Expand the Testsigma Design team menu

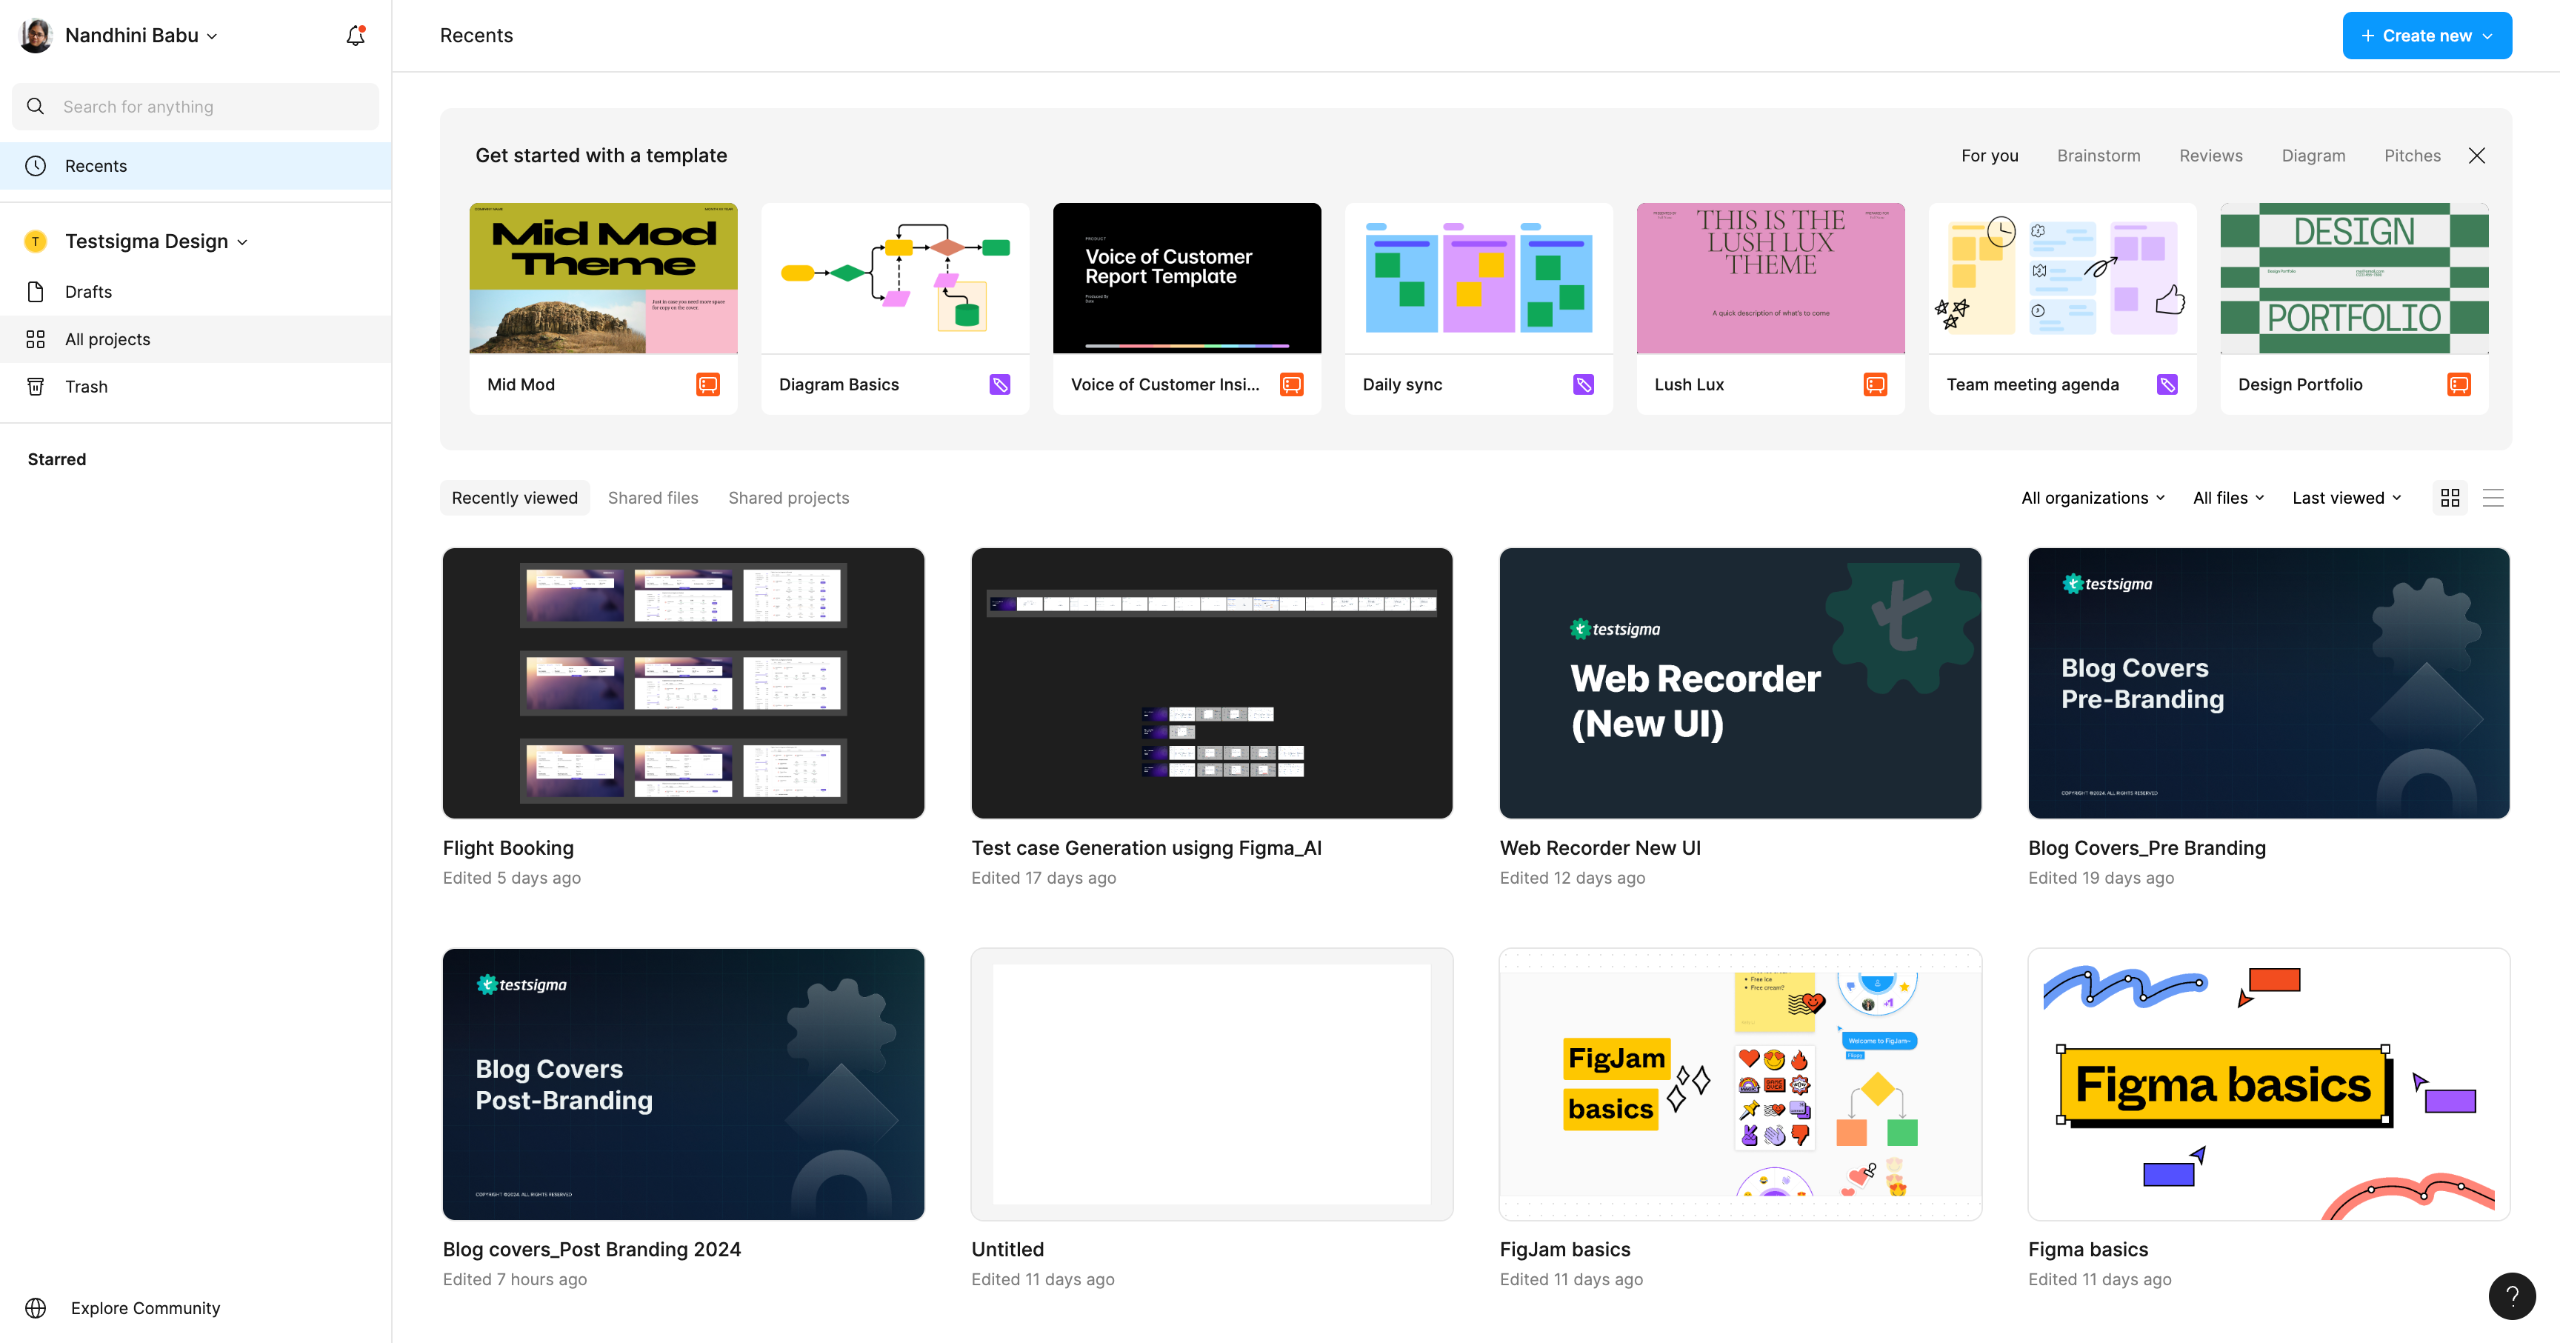coord(156,241)
